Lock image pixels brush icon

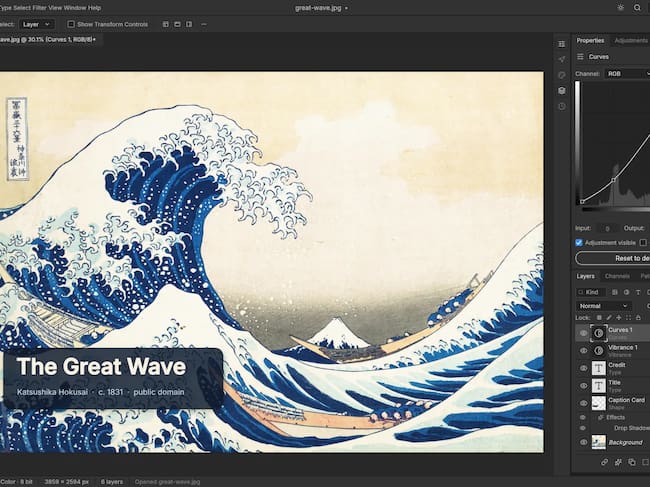click(609, 317)
